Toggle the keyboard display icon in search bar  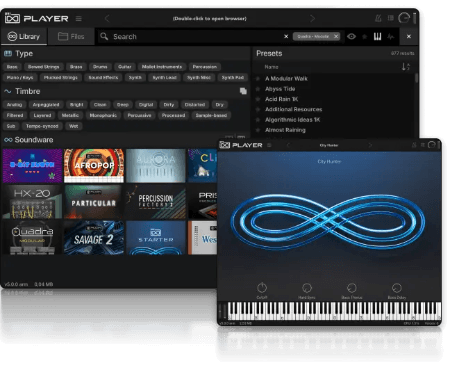point(377,36)
